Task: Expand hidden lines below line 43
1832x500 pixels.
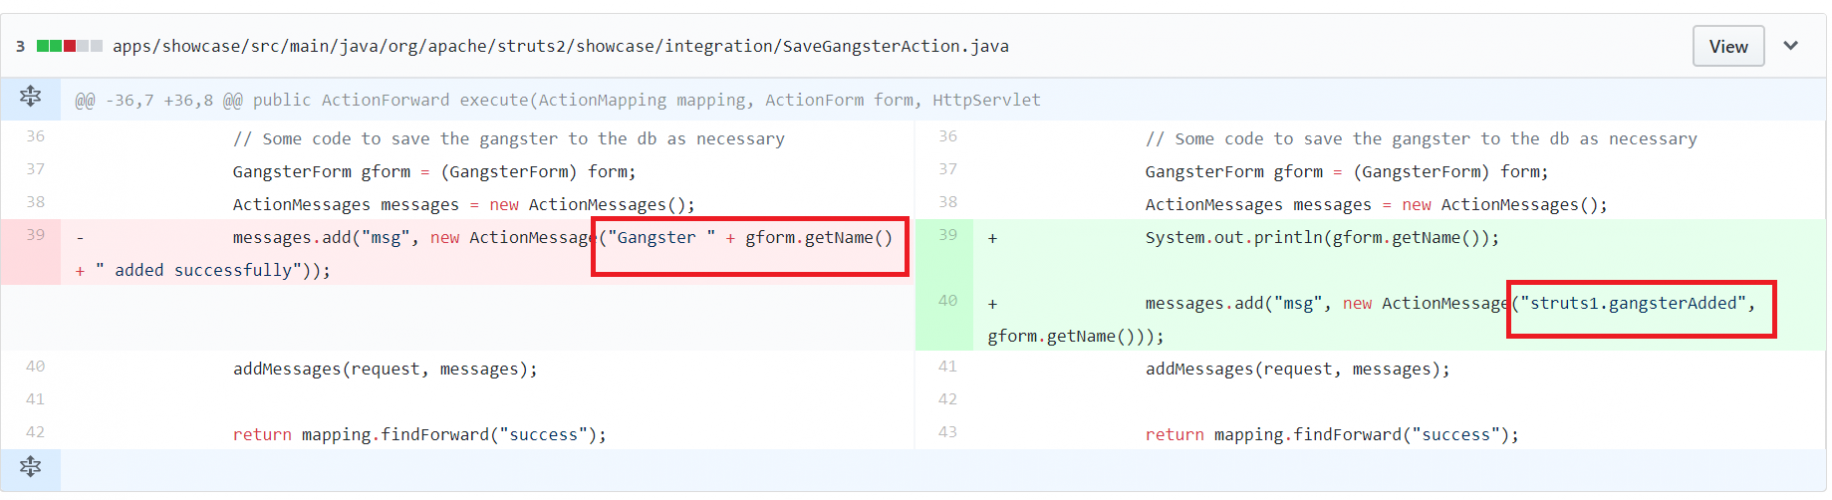Action: (x=30, y=467)
